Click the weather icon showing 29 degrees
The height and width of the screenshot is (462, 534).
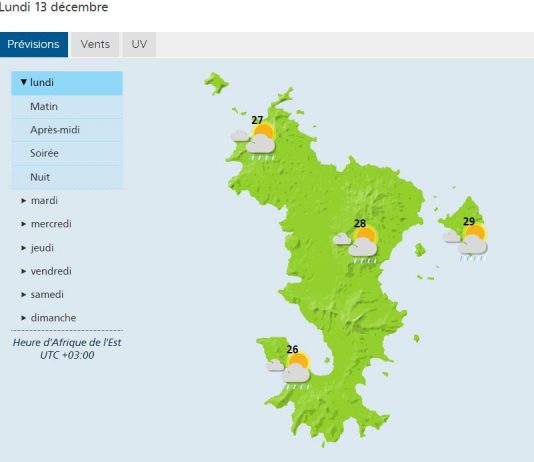[x=465, y=243]
